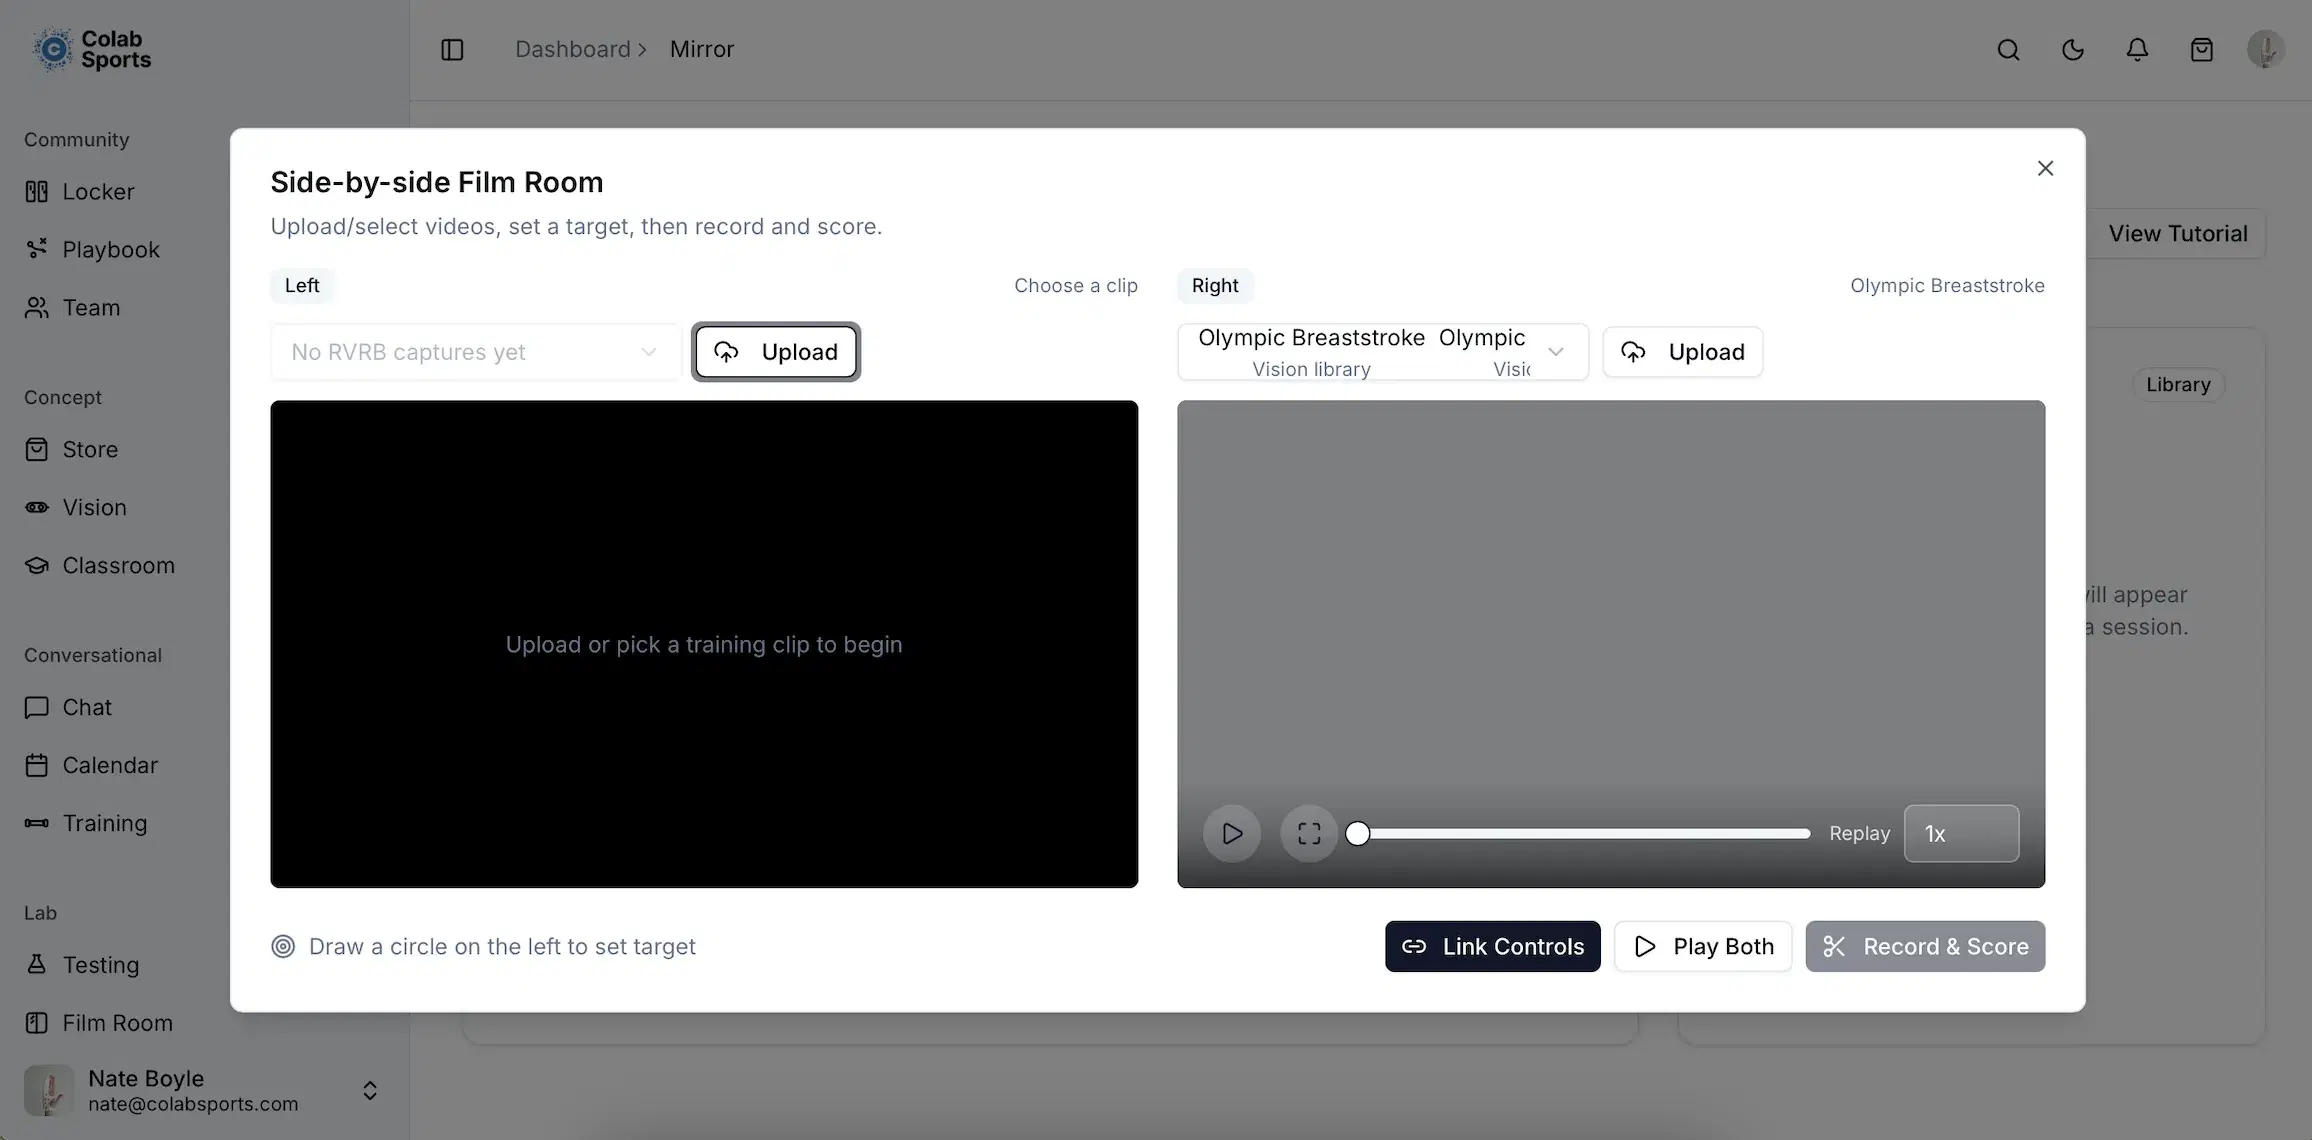Toggle the sidebar with the panel icon
Viewport: 2312px width, 1140px height.
point(452,49)
